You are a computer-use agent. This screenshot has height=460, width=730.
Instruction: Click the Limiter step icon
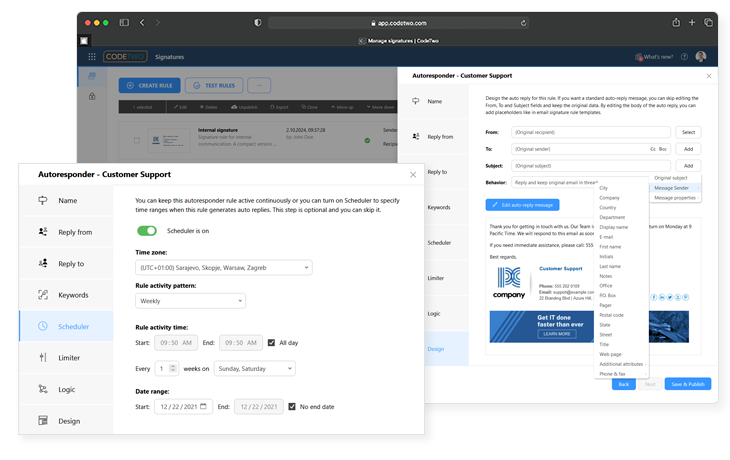43,357
